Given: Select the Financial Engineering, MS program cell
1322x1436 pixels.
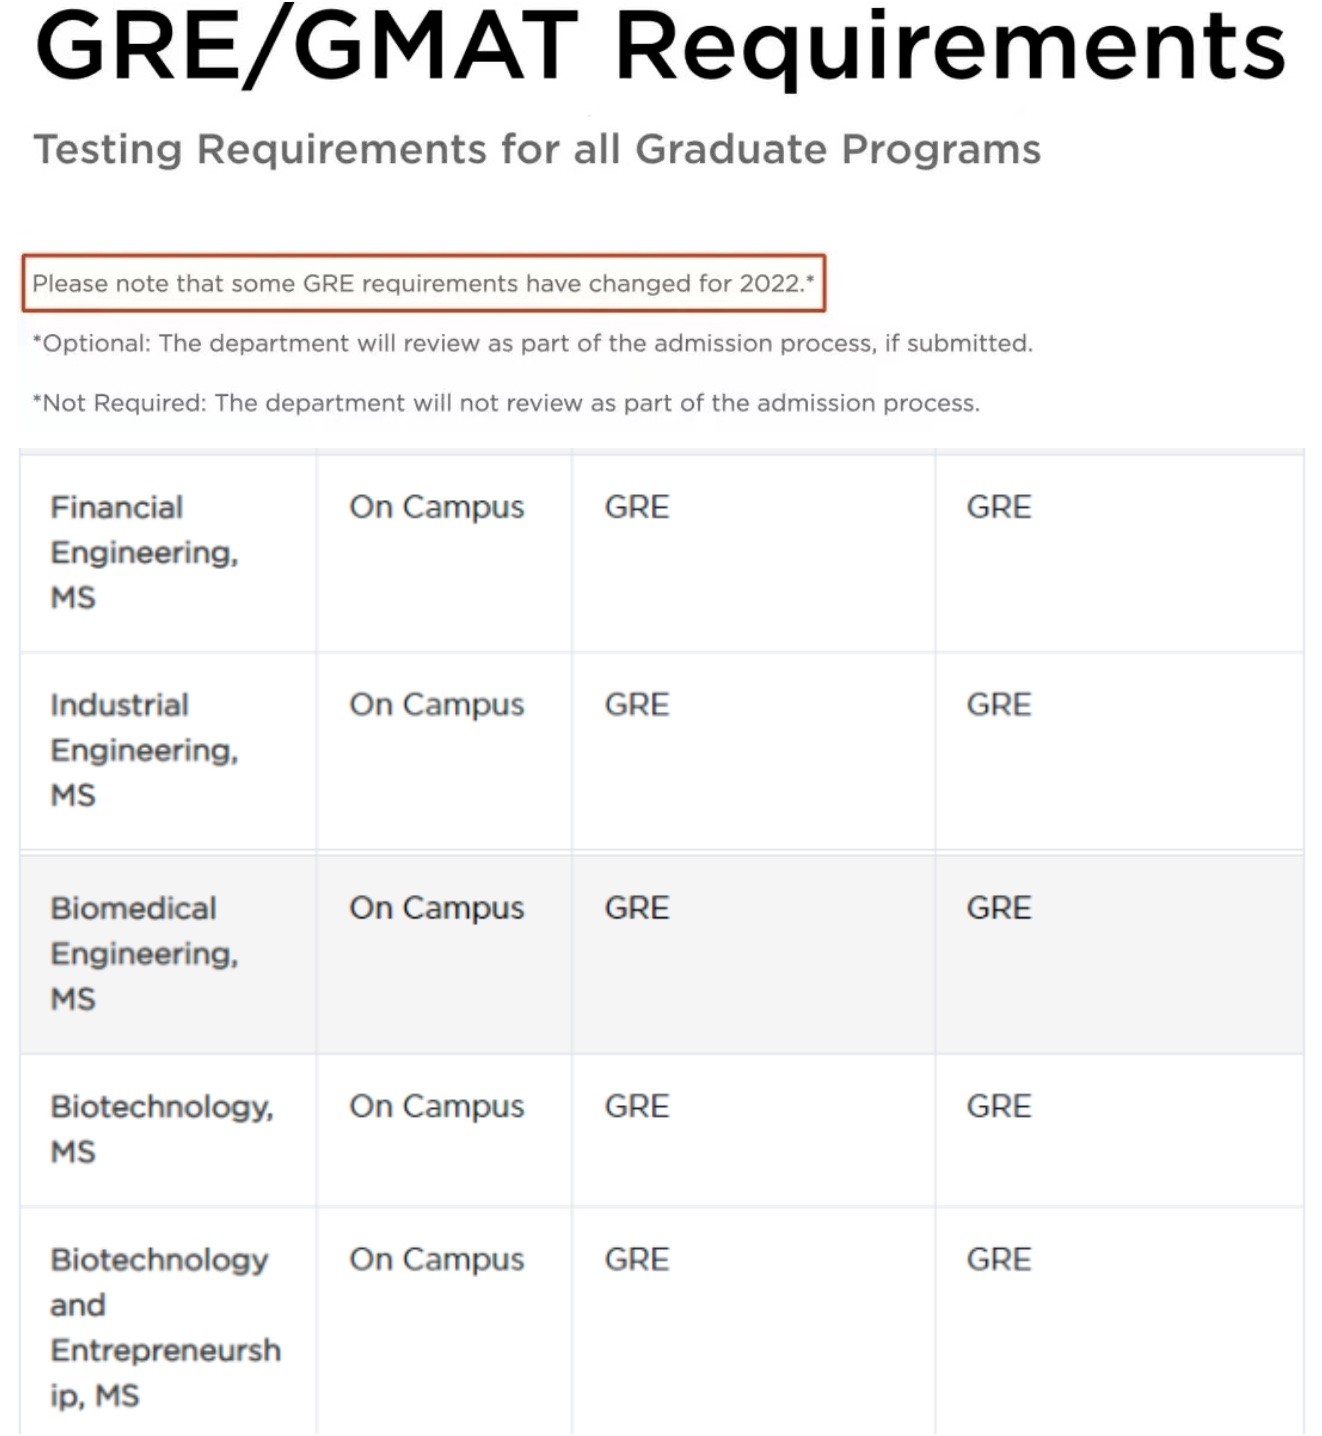Looking at the screenshot, I should (x=168, y=552).
